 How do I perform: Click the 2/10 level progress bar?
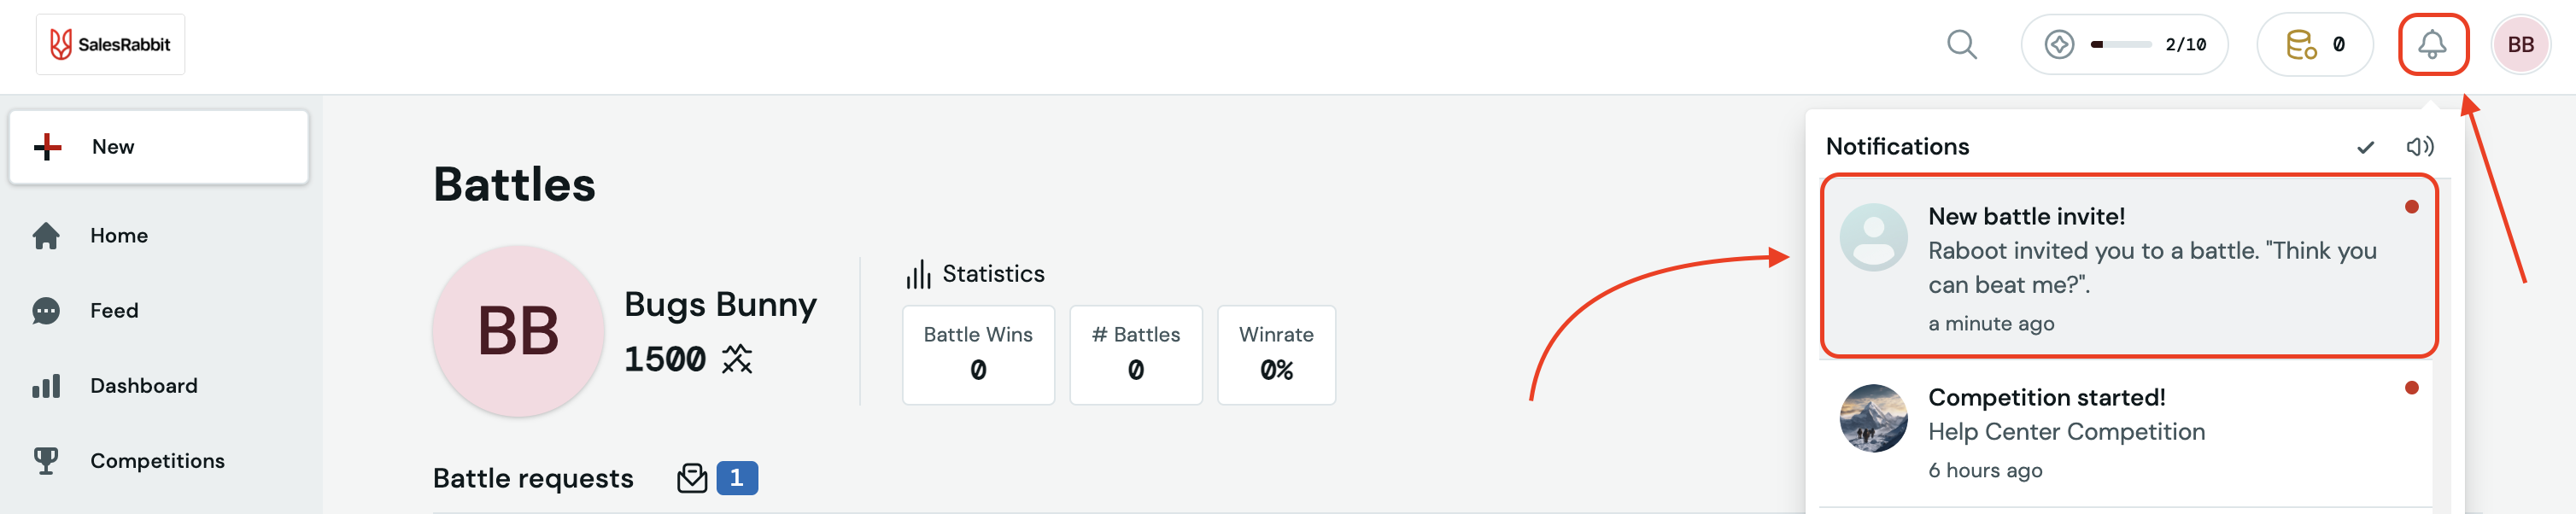click(2121, 45)
